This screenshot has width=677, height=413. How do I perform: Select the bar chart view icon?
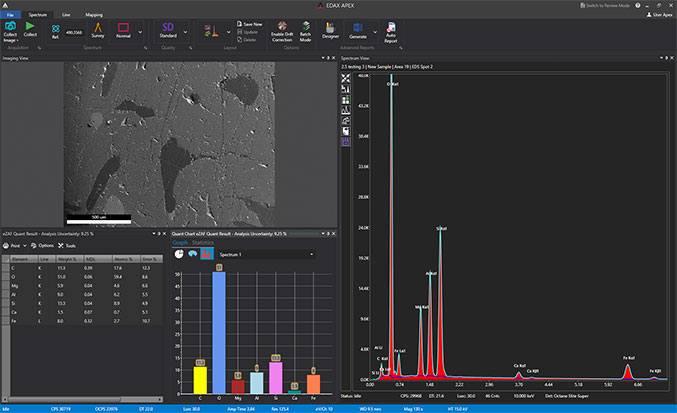[x=206, y=254]
